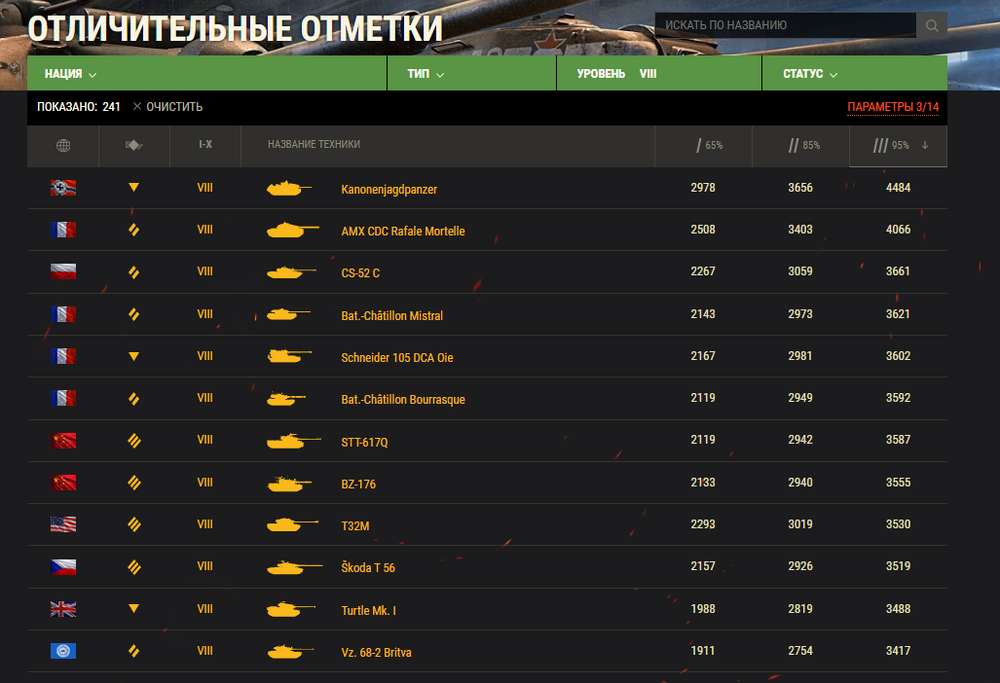Image resolution: width=1000 pixels, height=683 pixels.
Task: Click the 3587 value for STT-617Q
Action: [898, 440]
